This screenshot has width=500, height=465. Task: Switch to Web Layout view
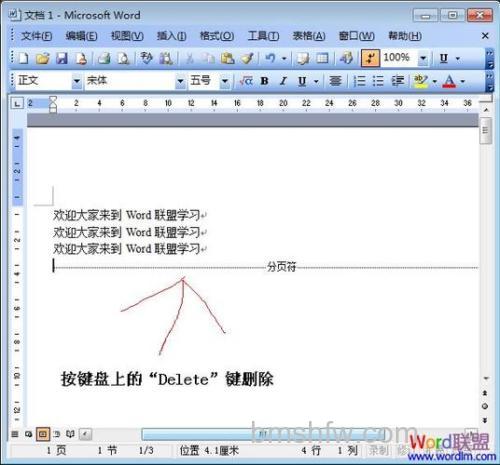pos(28,434)
